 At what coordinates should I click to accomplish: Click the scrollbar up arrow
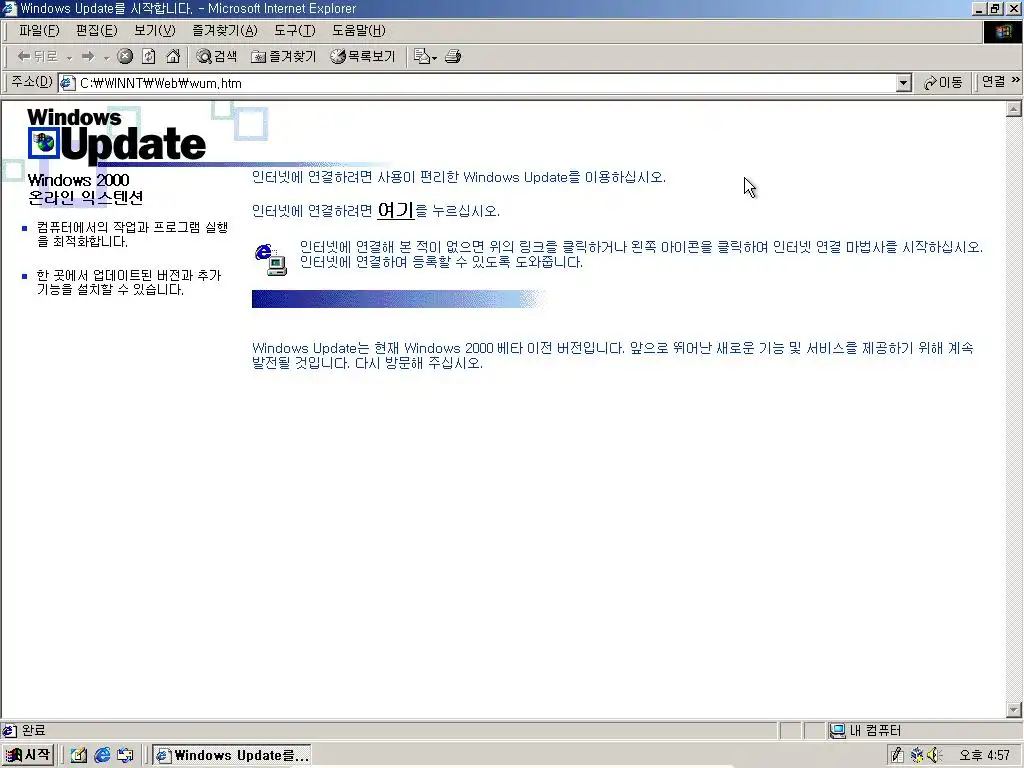tap(1014, 109)
